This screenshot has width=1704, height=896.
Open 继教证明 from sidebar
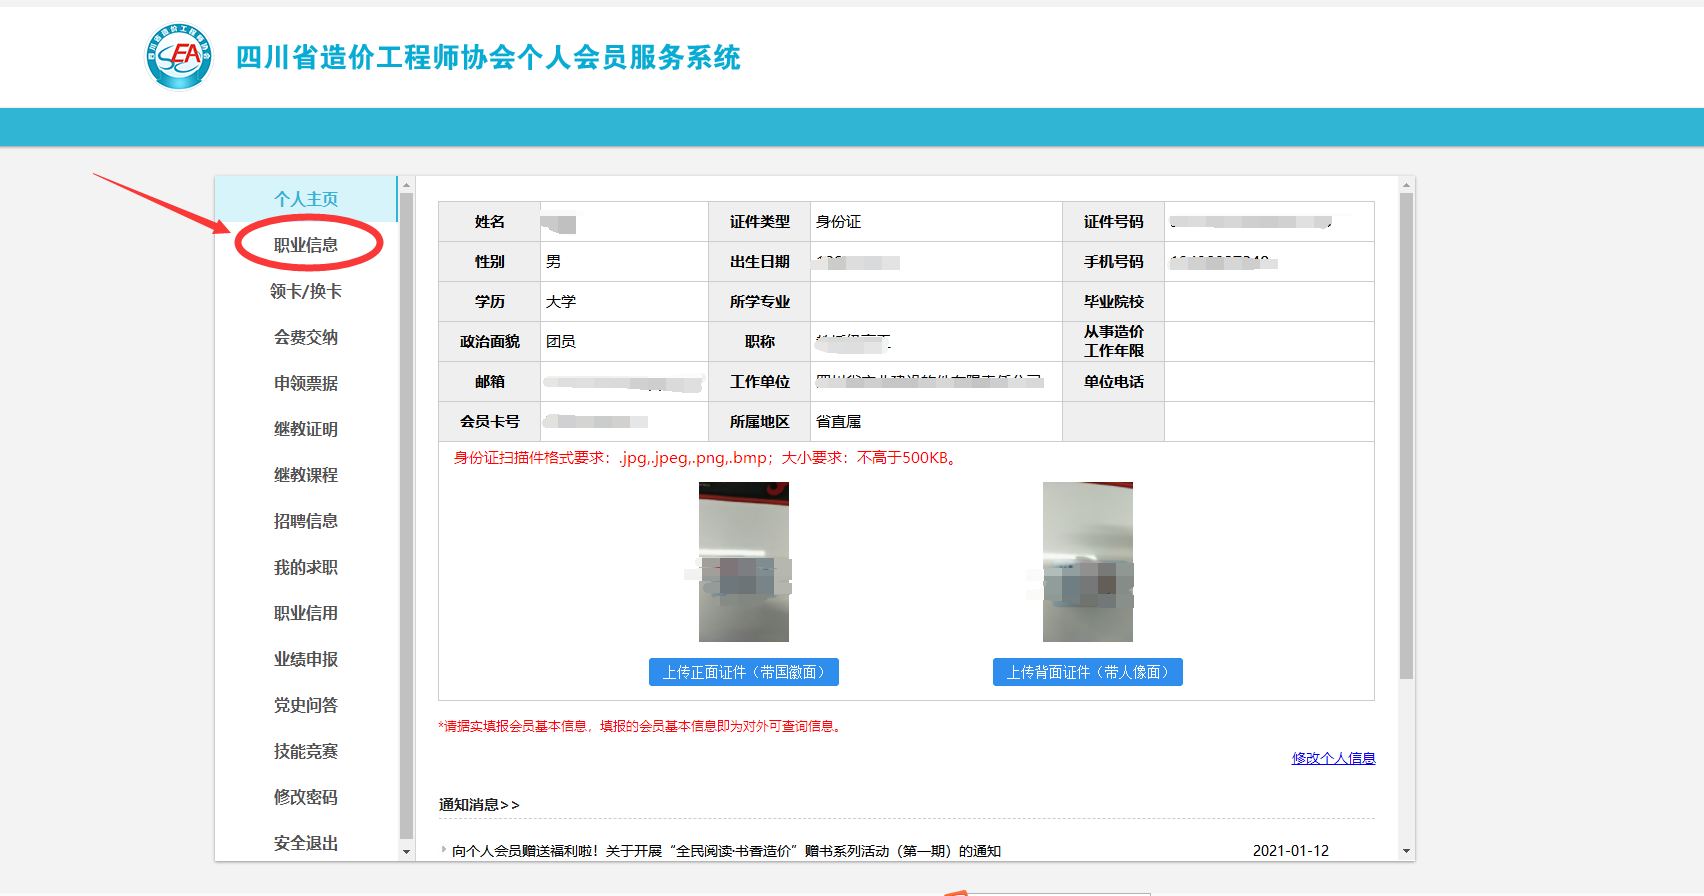pos(306,429)
